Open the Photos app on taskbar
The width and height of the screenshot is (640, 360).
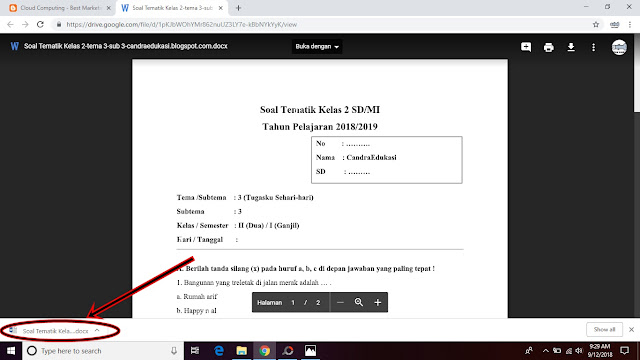click(x=310, y=351)
